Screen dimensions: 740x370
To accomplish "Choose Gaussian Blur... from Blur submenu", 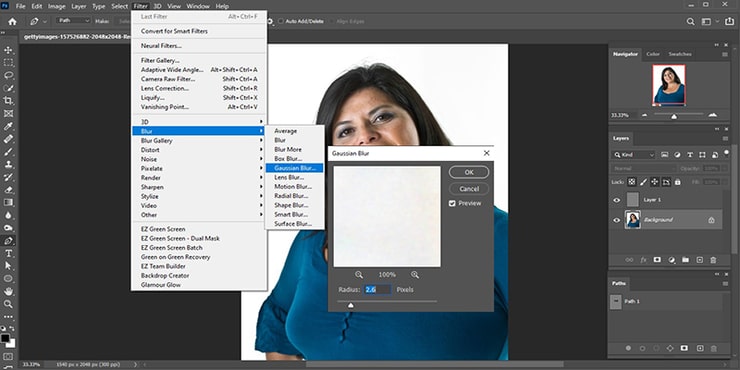I will tap(294, 168).
